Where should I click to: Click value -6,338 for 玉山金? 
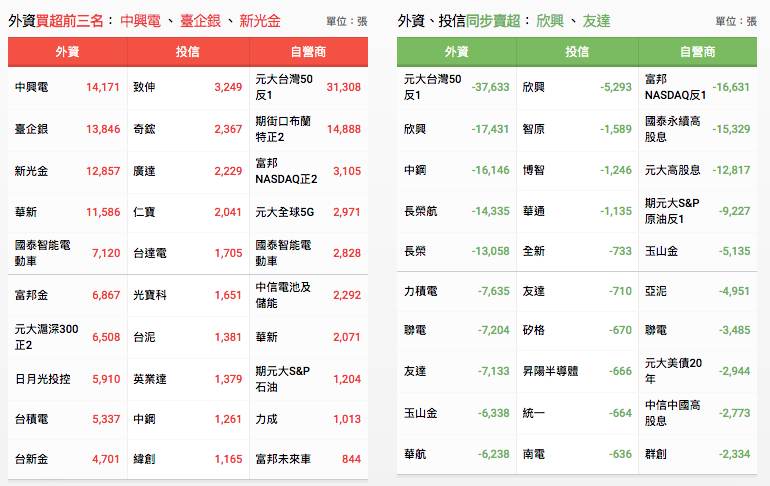point(494,413)
